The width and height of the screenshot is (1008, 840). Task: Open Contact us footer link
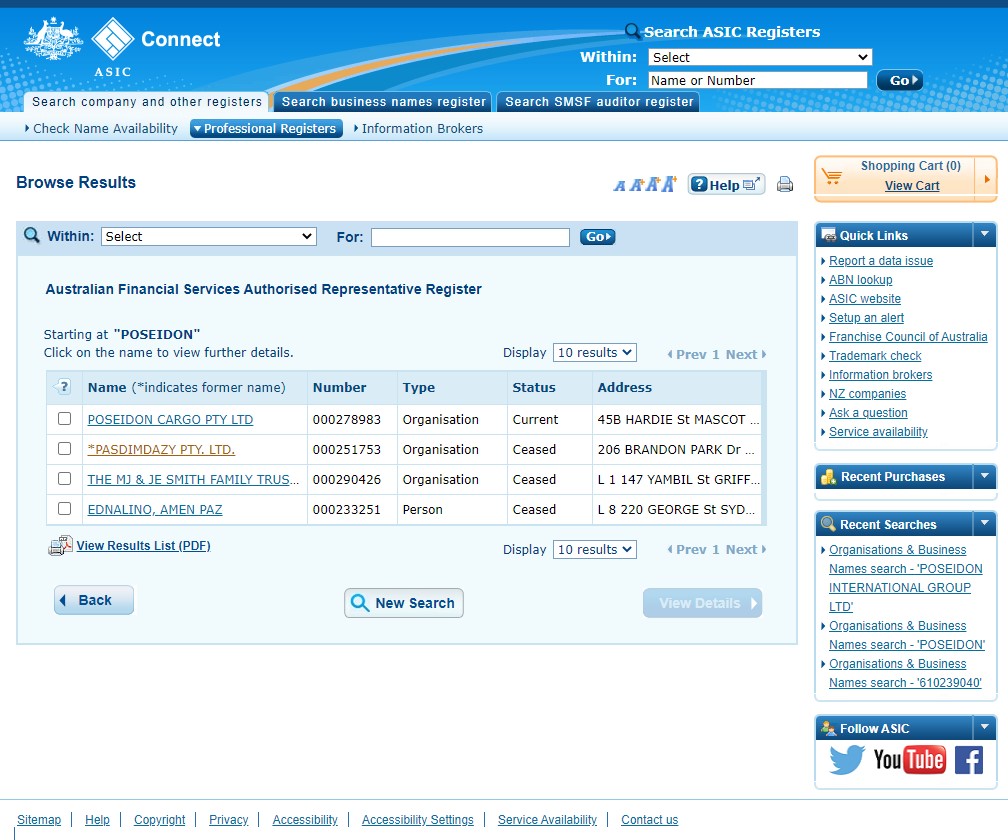click(649, 819)
